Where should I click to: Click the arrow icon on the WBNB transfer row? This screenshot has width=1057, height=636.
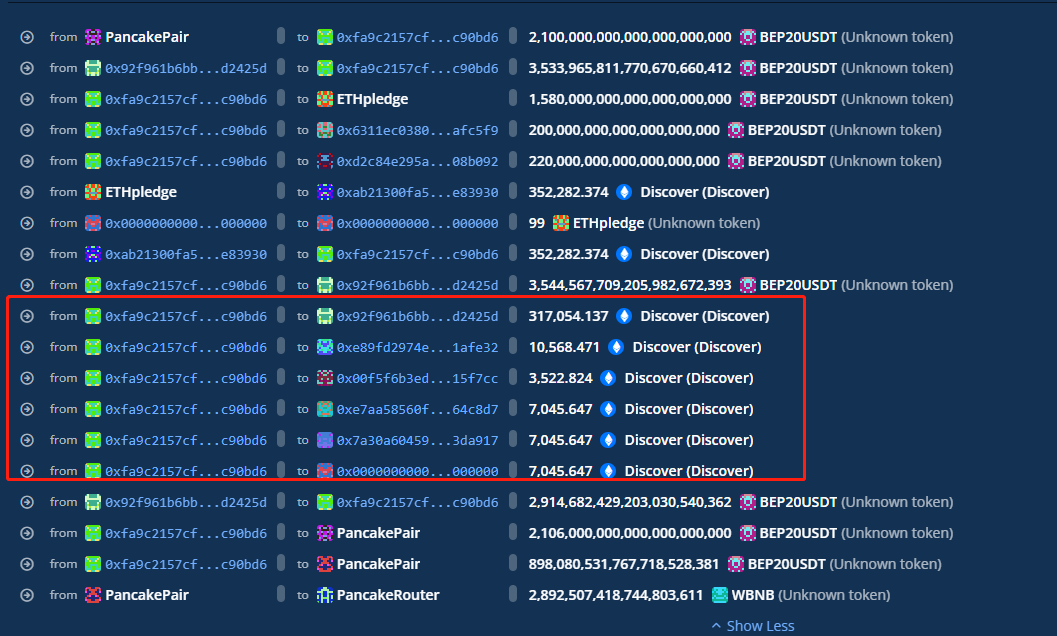pos(27,595)
